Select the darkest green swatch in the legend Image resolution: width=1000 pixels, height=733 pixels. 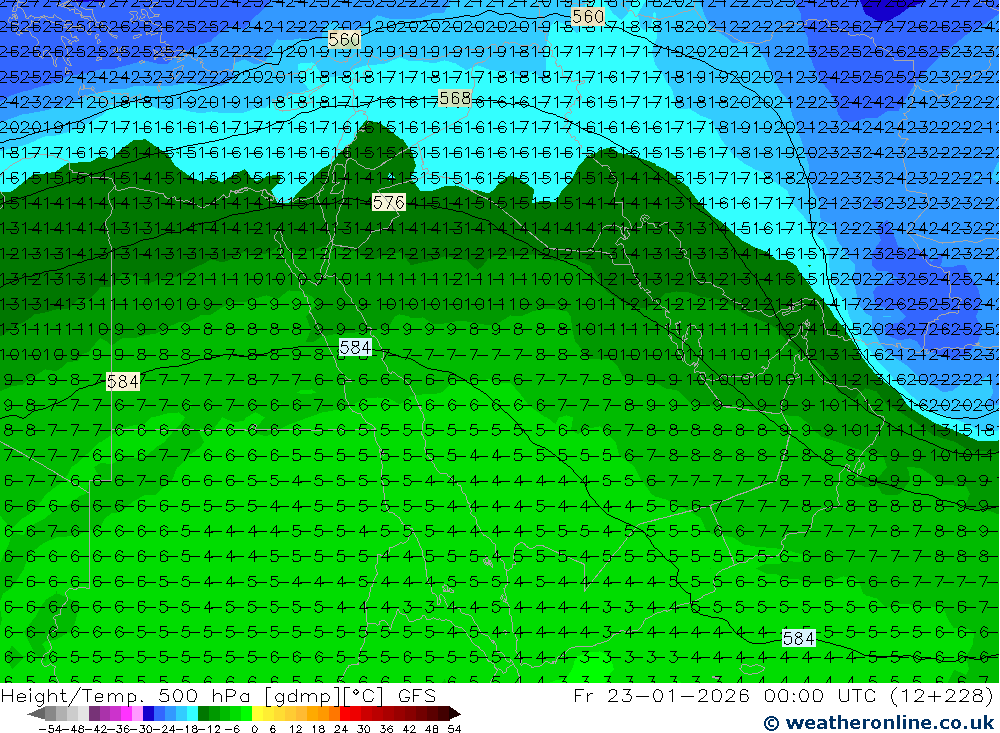(x=203, y=713)
